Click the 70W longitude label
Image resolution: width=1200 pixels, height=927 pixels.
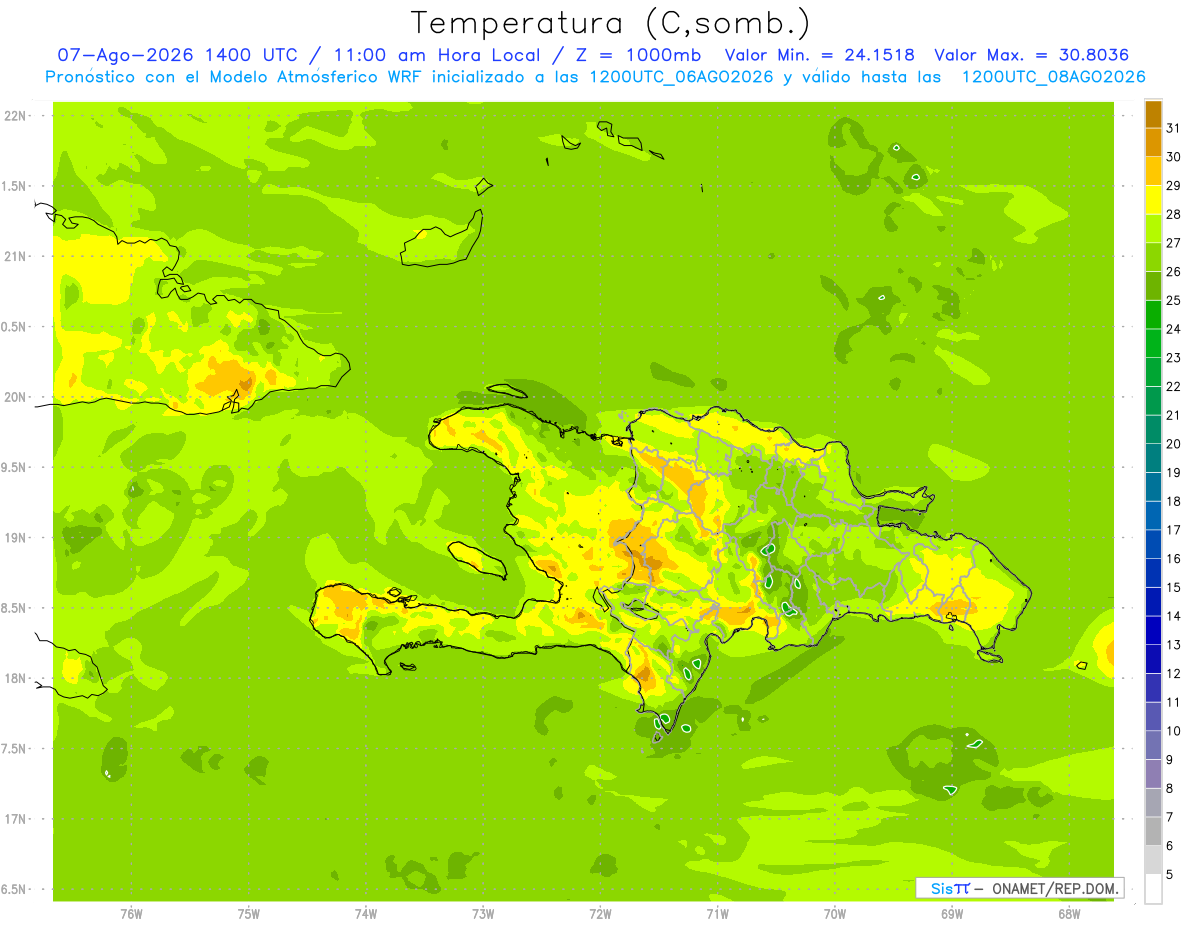click(x=835, y=914)
